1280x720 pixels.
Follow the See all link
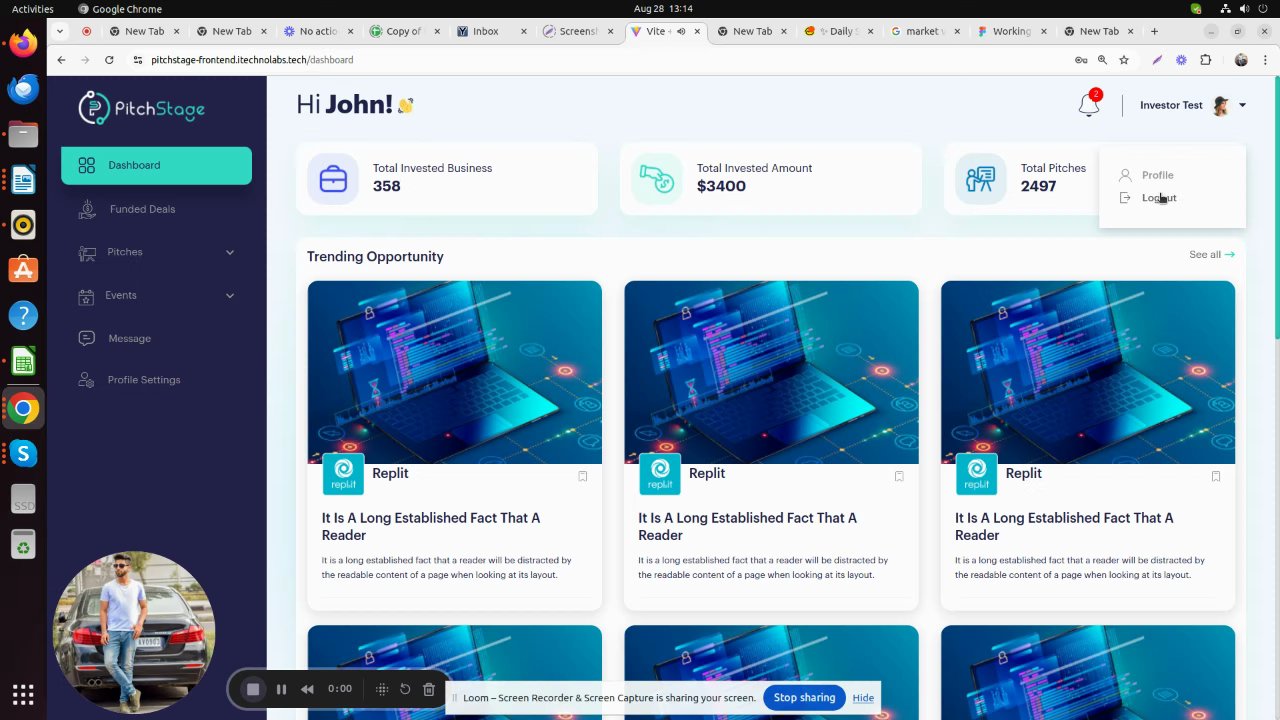click(x=1212, y=254)
